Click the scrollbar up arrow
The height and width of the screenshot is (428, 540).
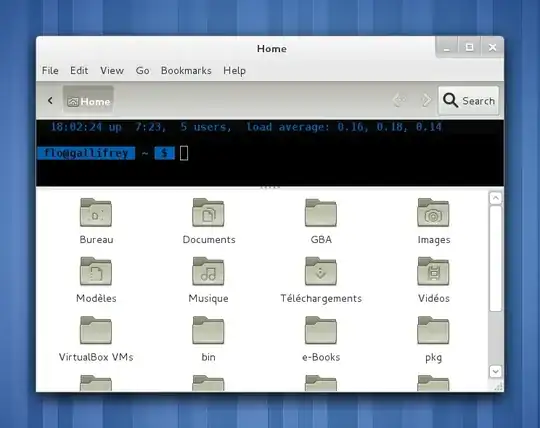(495, 198)
